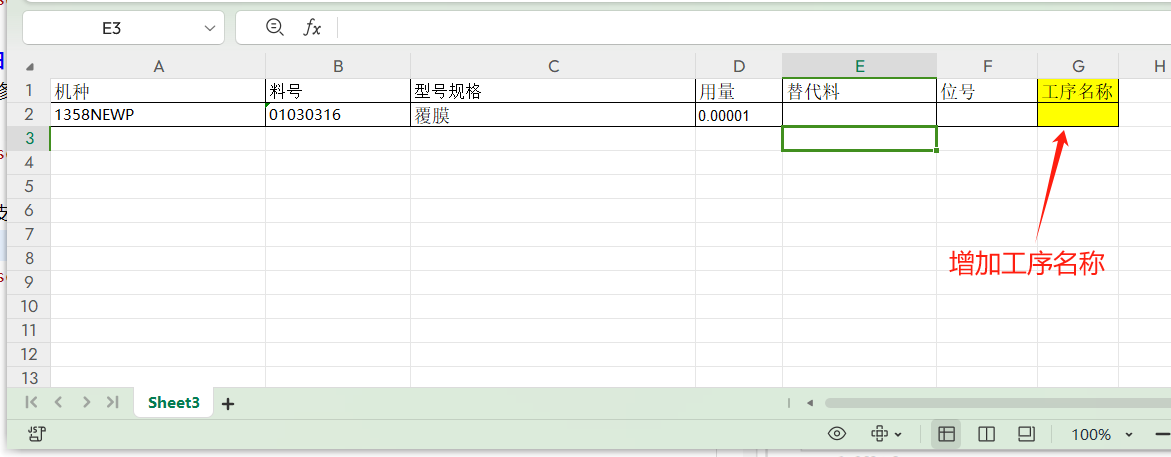Expand the reading mode dropdown
Image resolution: width=1171 pixels, height=457 pixels.
[897, 435]
